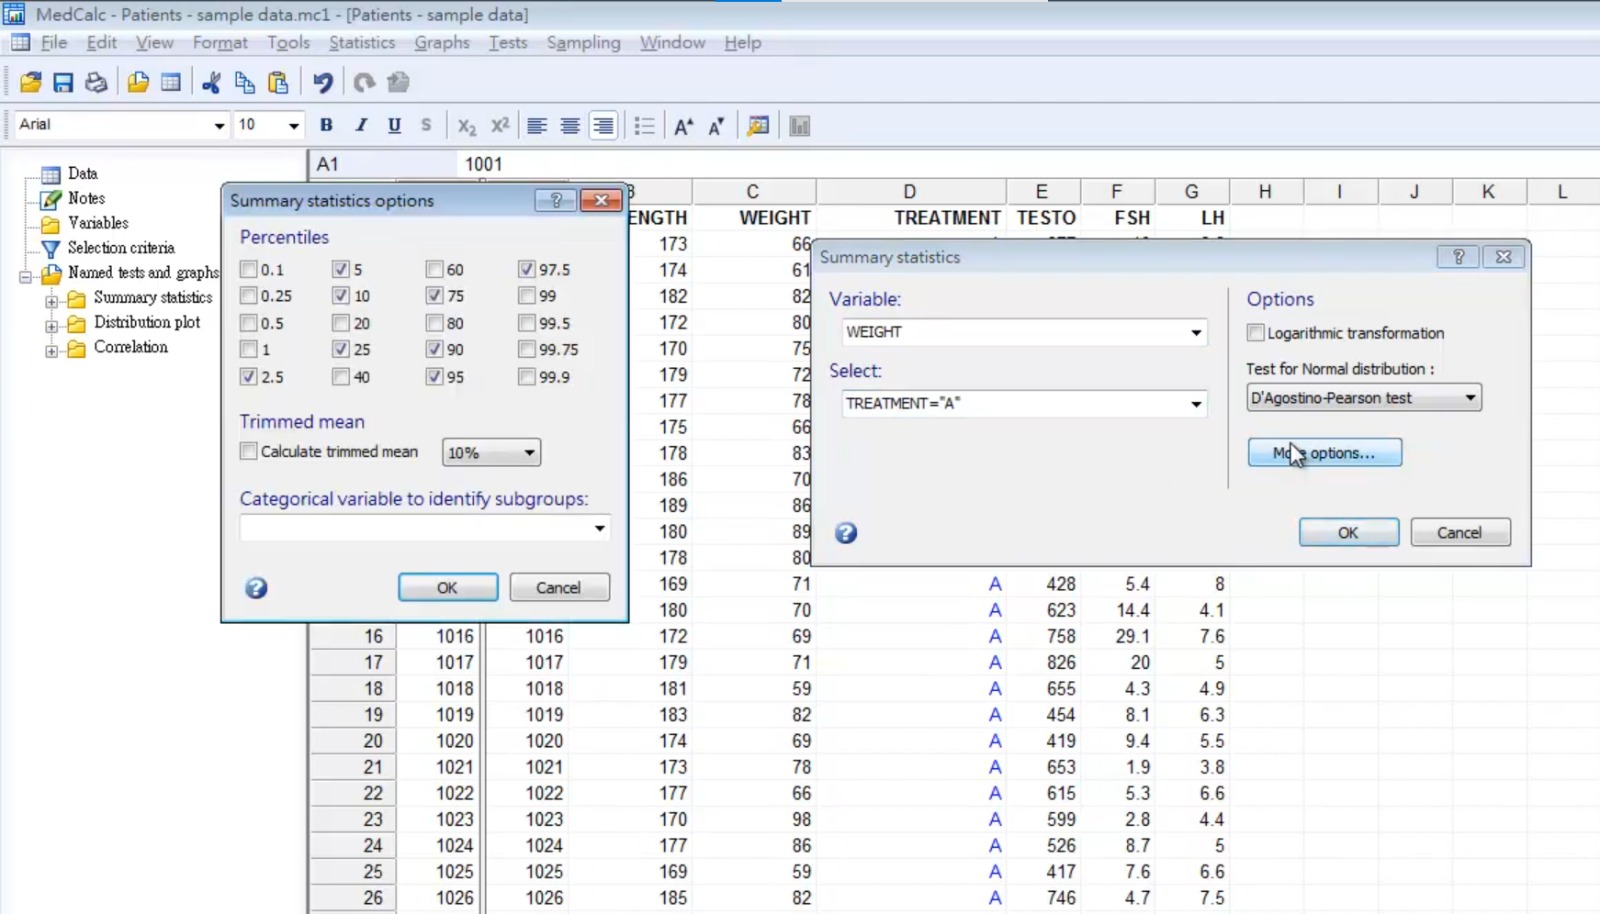The width and height of the screenshot is (1600, 914).
Task: Click the Save diskette icon
Action: (63, 82)
